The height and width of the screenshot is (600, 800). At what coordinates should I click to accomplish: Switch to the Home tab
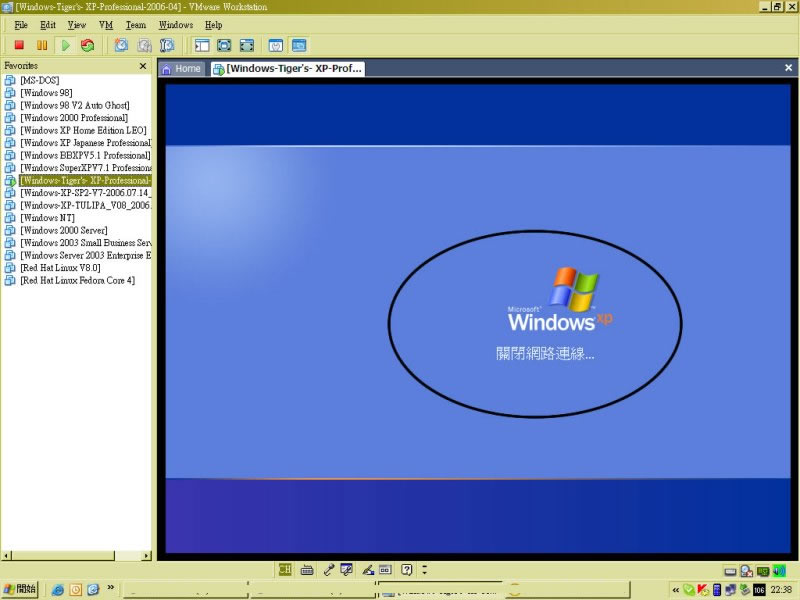182,69
